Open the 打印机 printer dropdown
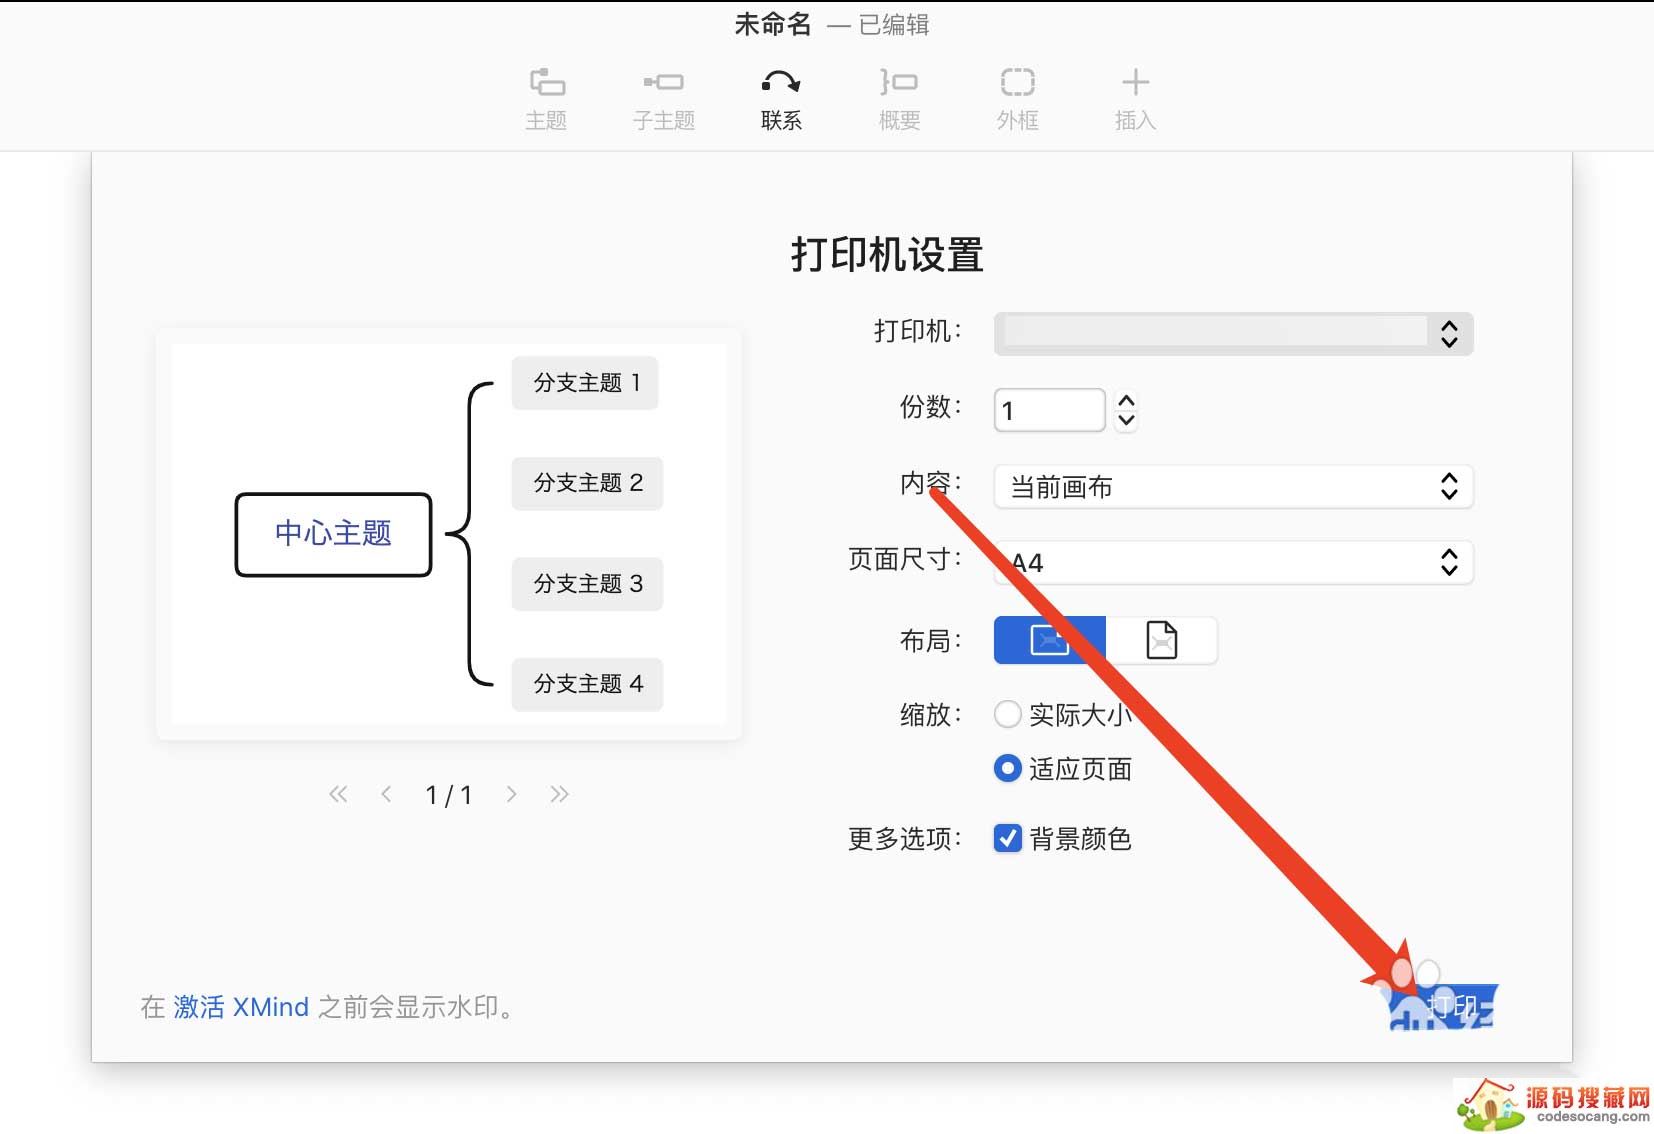The image size is (1654, 1134). point(1233,334)
